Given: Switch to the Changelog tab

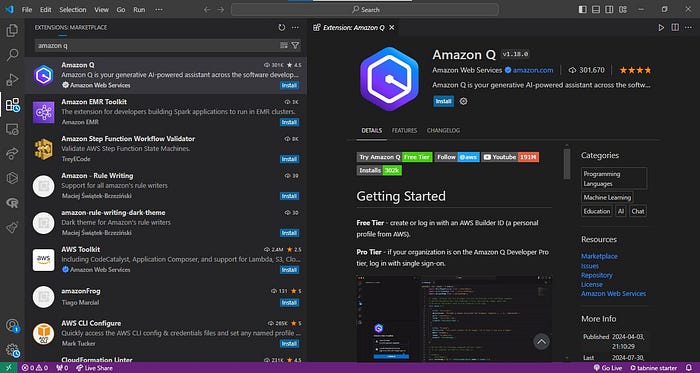Looking at the screenshot, I should 443,131.
